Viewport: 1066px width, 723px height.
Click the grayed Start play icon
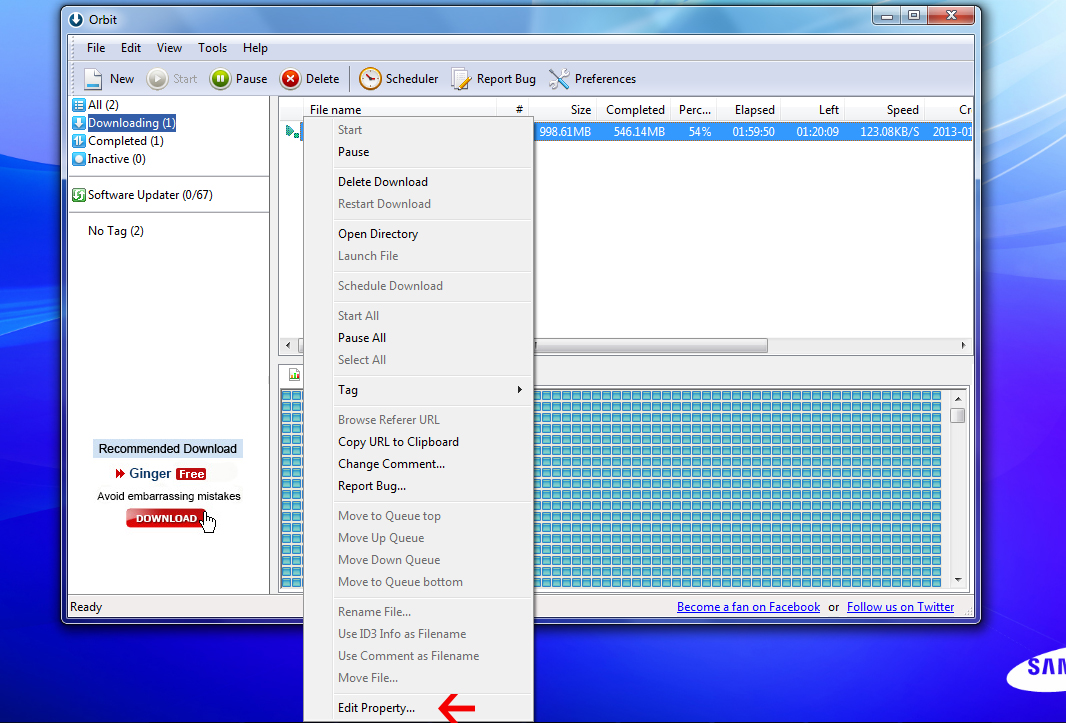157,79
